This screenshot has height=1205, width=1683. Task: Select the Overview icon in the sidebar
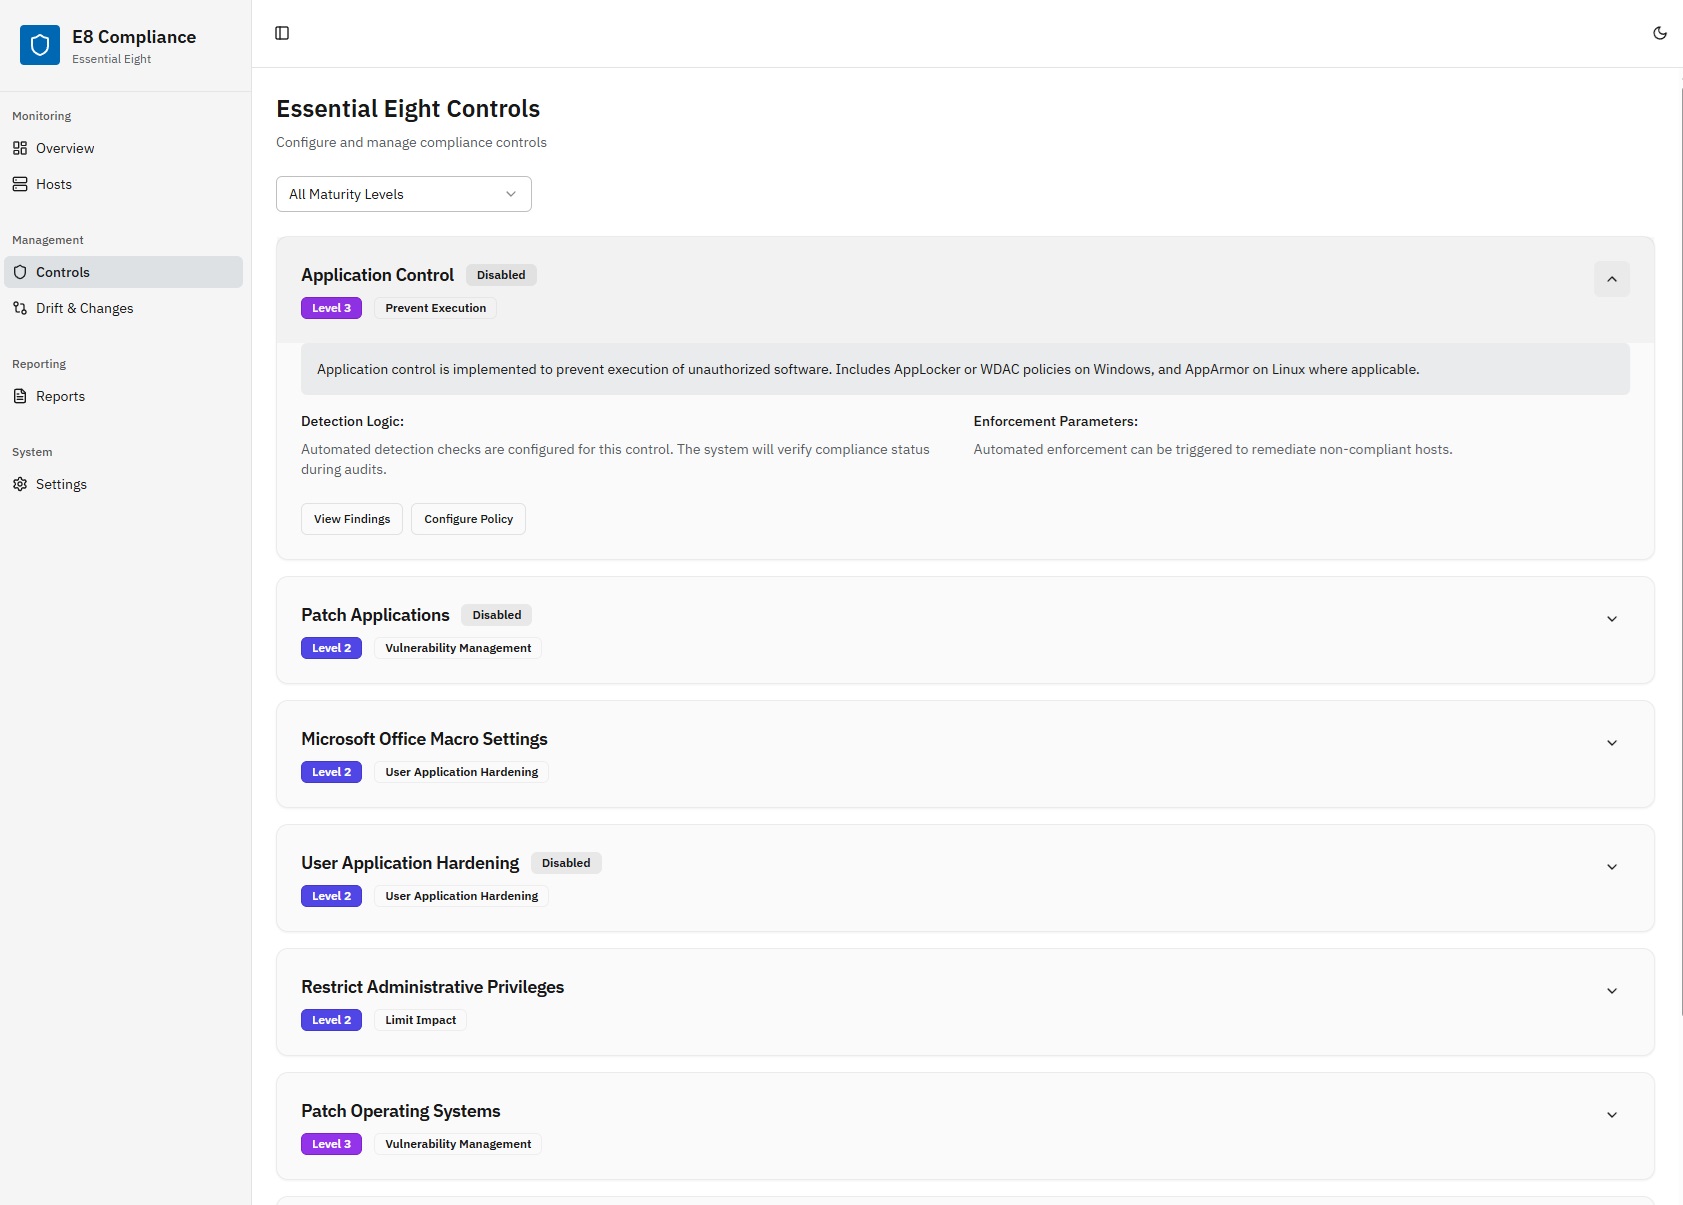pyautogui.click(x=20, y=148)
